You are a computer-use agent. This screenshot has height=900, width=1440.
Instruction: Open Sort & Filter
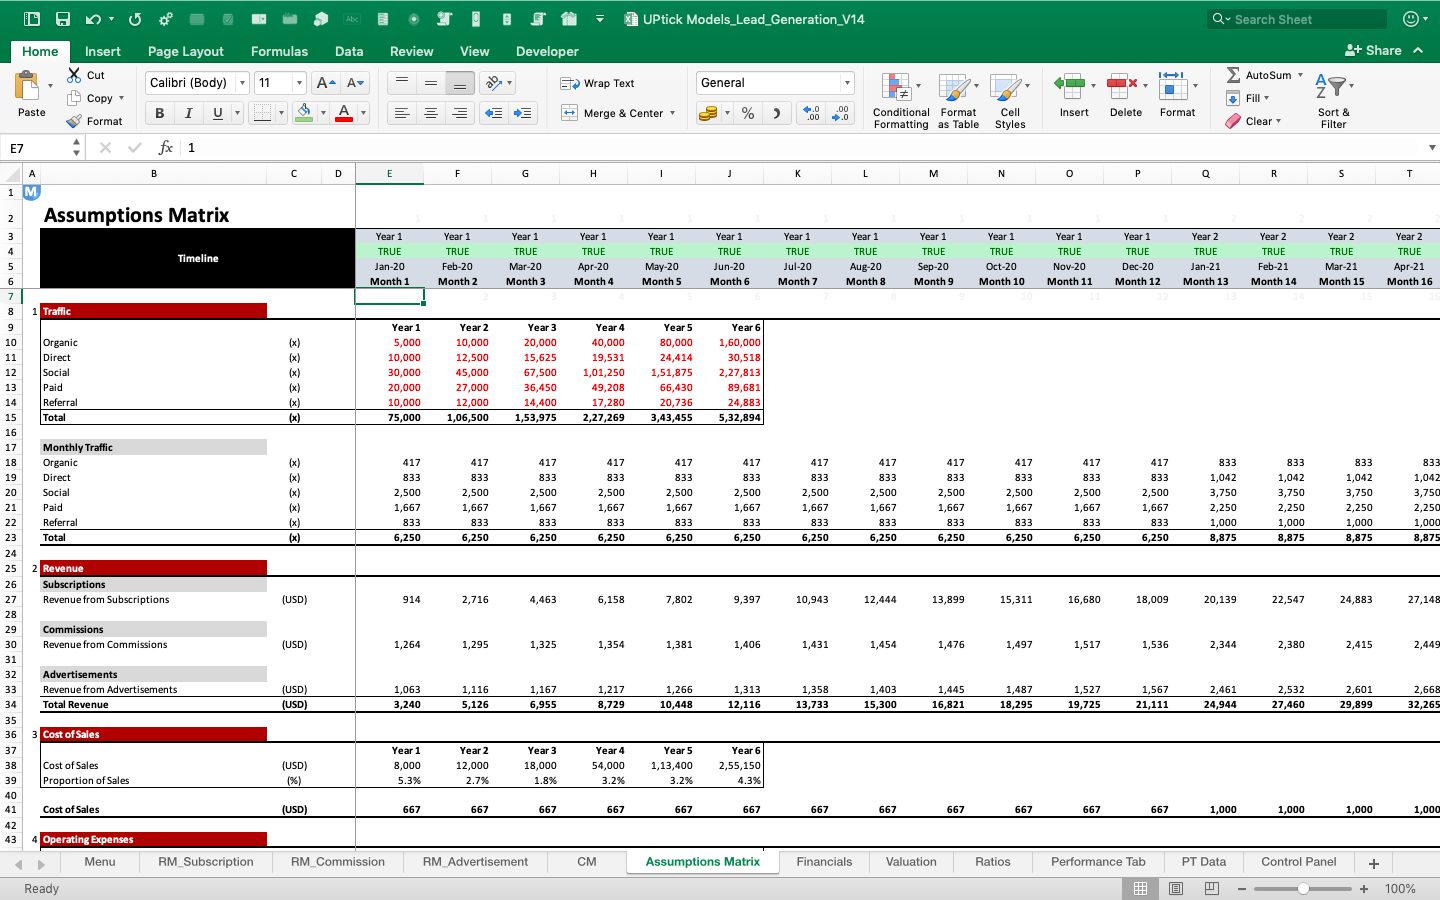coord(1333,101)
